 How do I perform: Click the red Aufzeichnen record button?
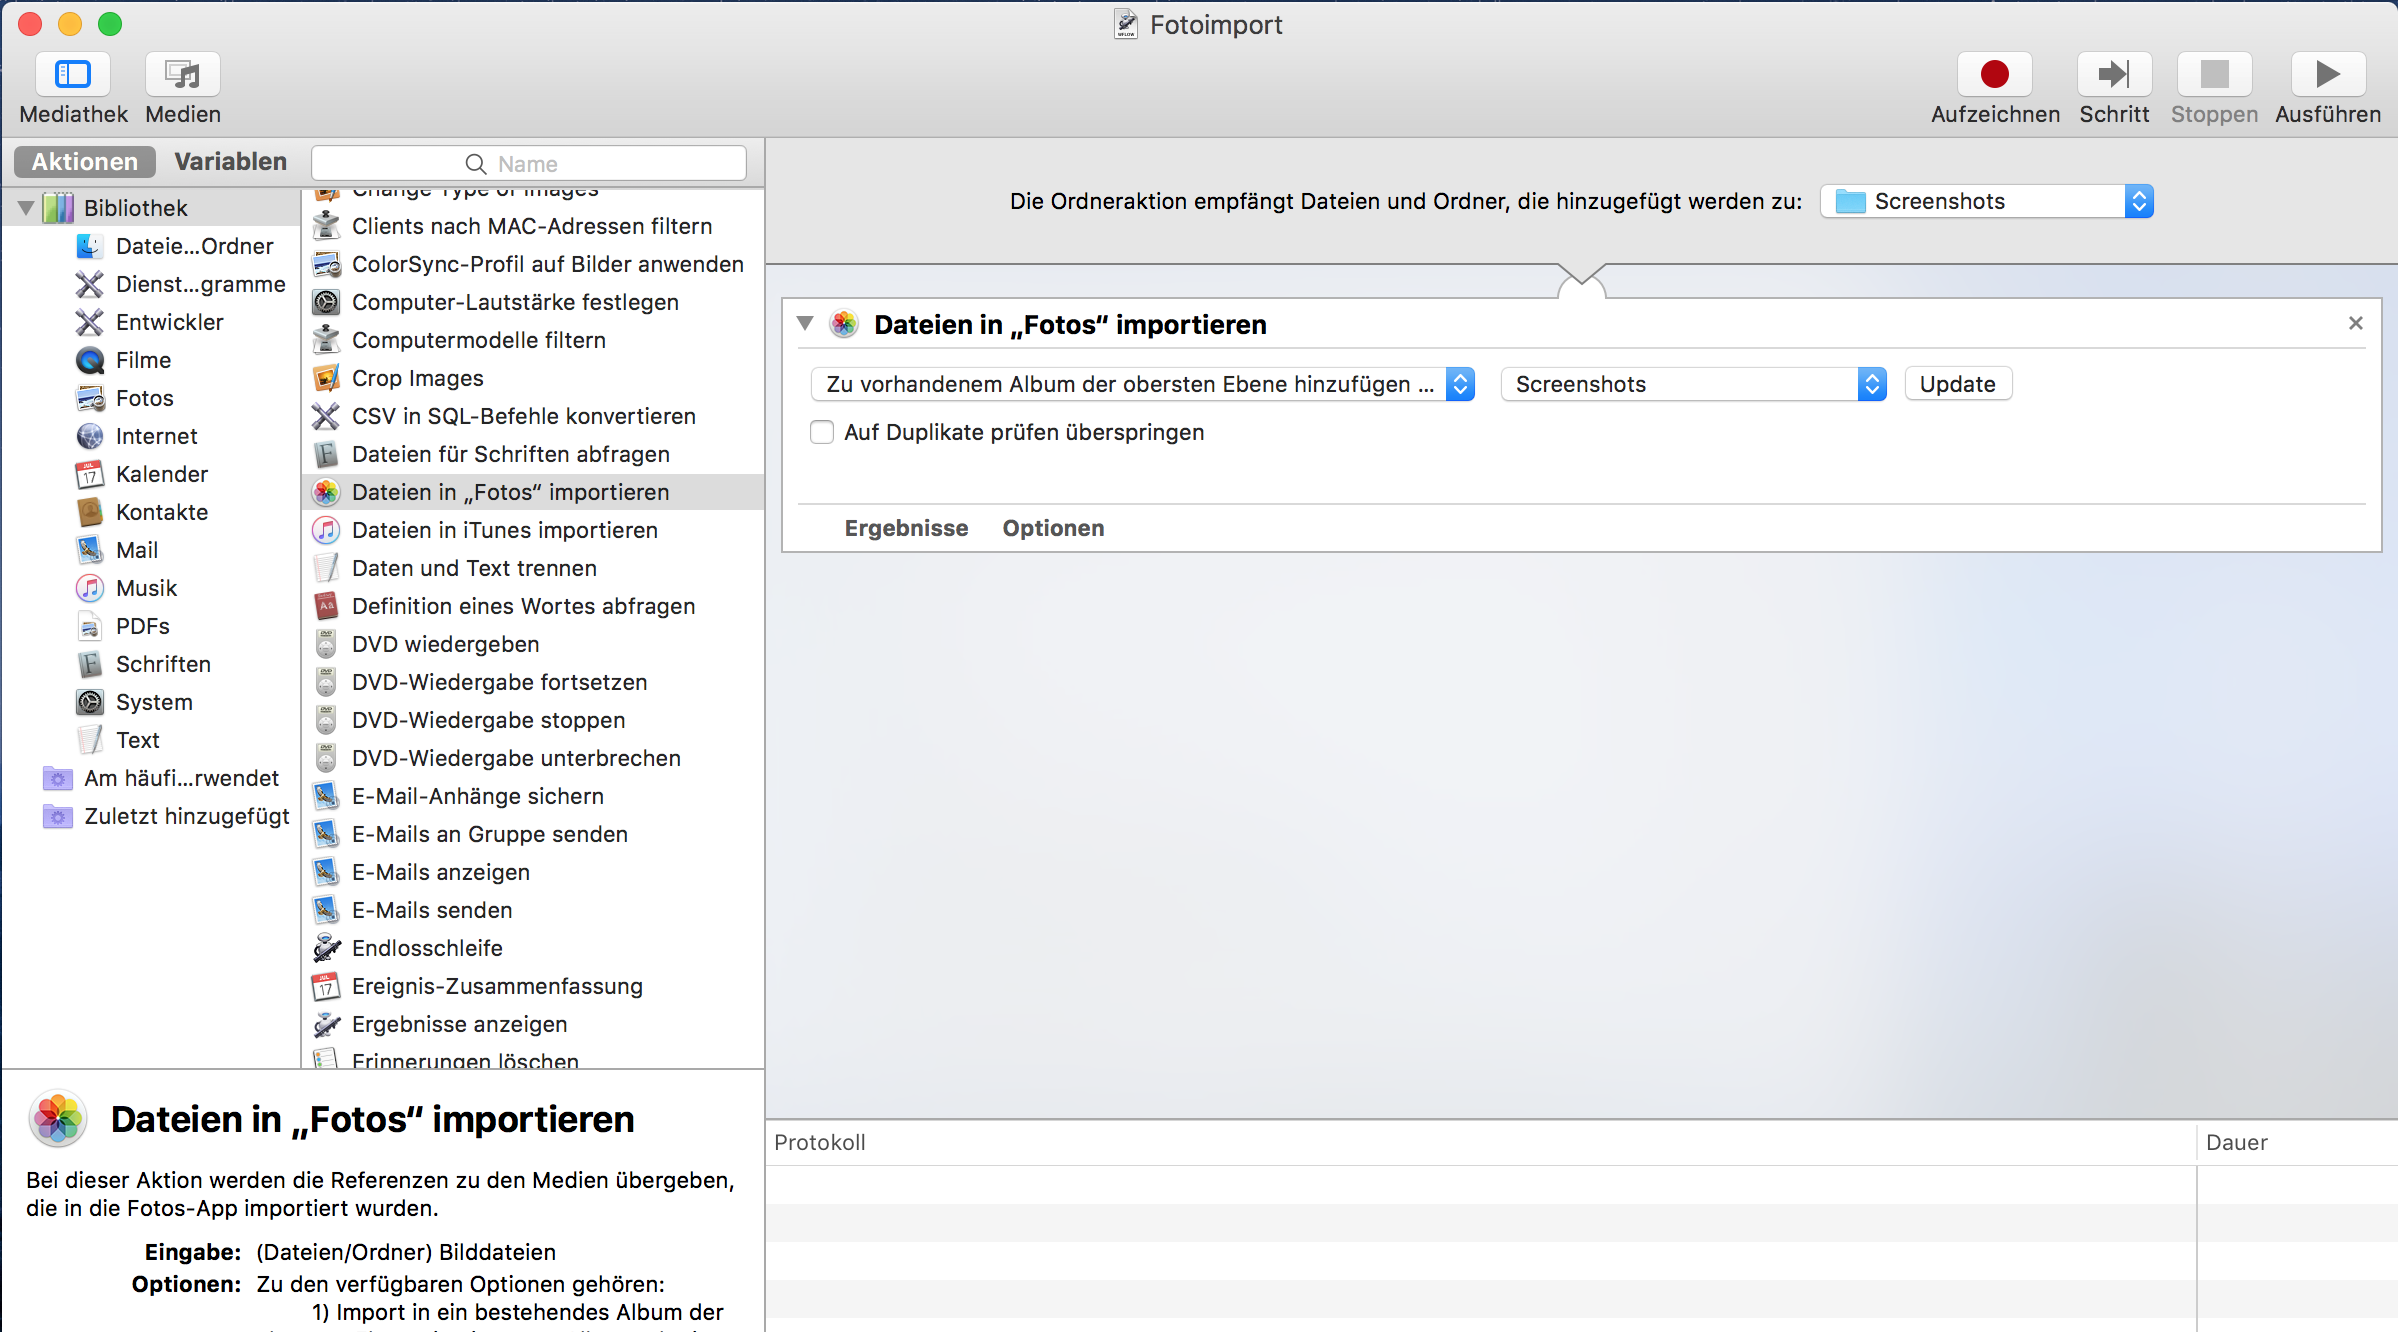(x=1994, y=74)
